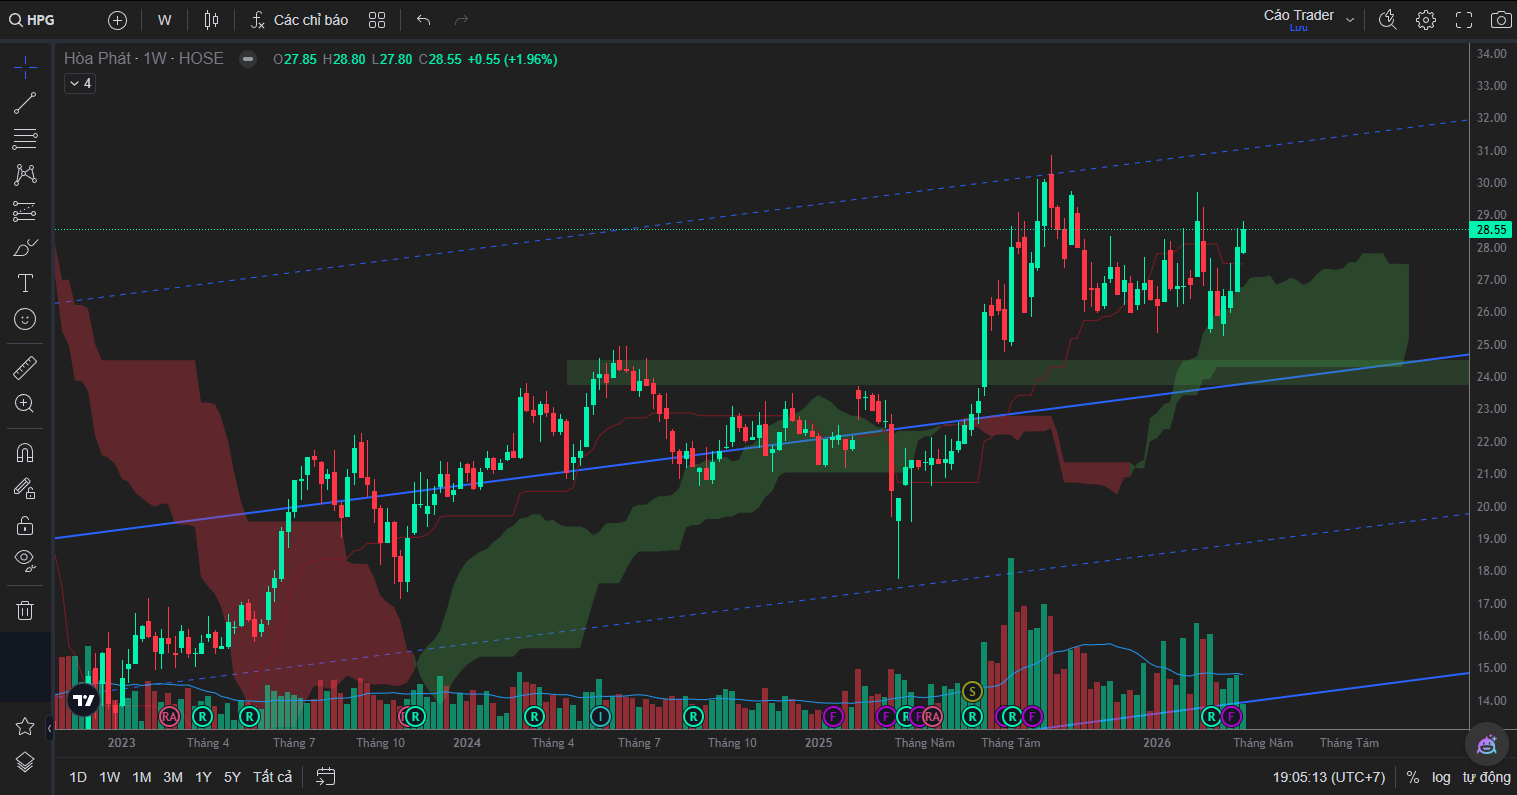
Task: Open the W interval dropdown
Action: coord(165,20)
